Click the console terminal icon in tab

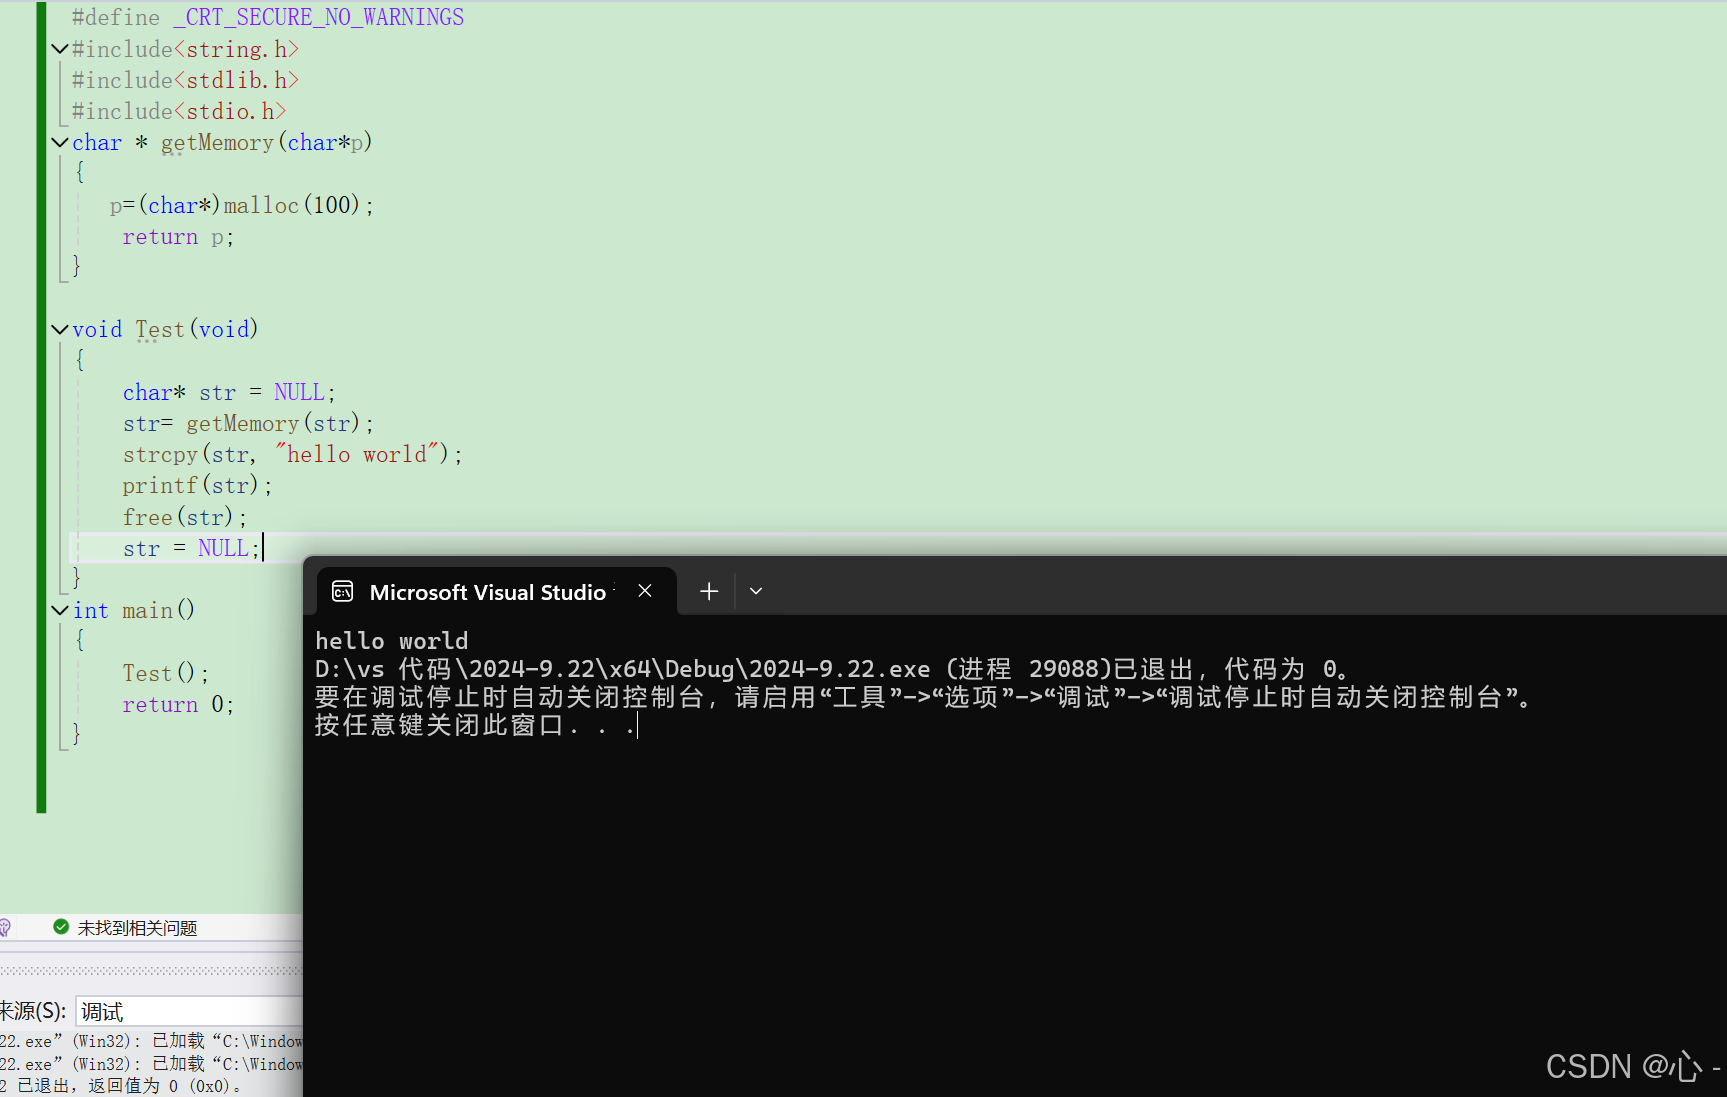coord(343,591)
